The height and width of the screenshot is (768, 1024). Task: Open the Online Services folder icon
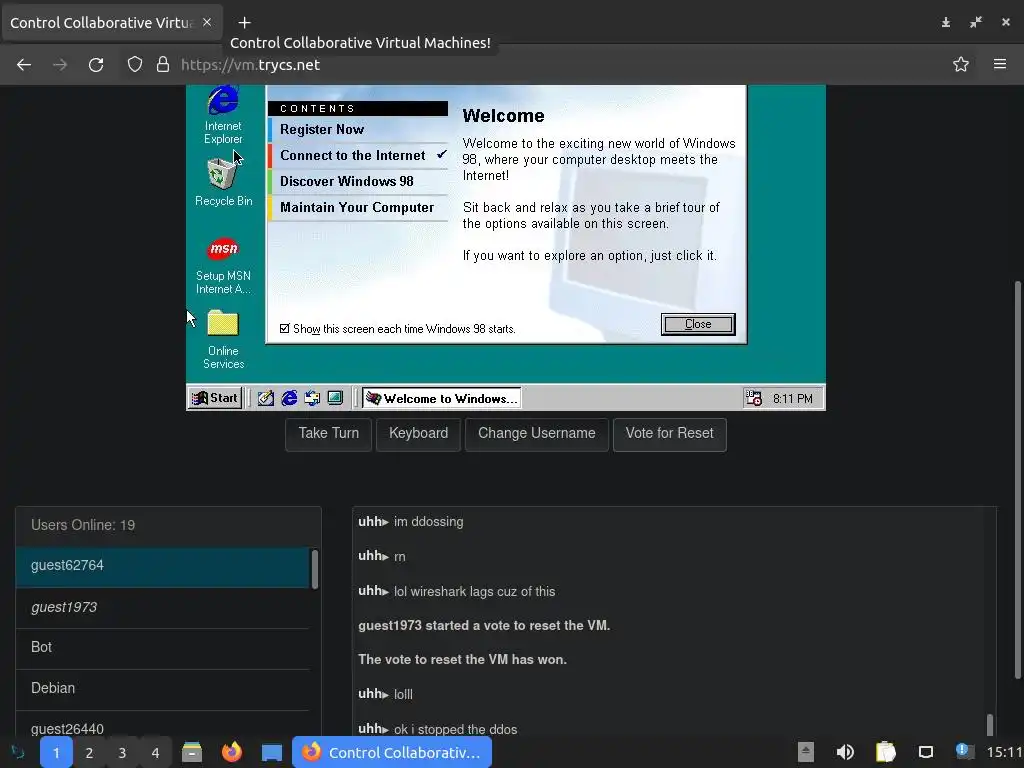point(223,339)
